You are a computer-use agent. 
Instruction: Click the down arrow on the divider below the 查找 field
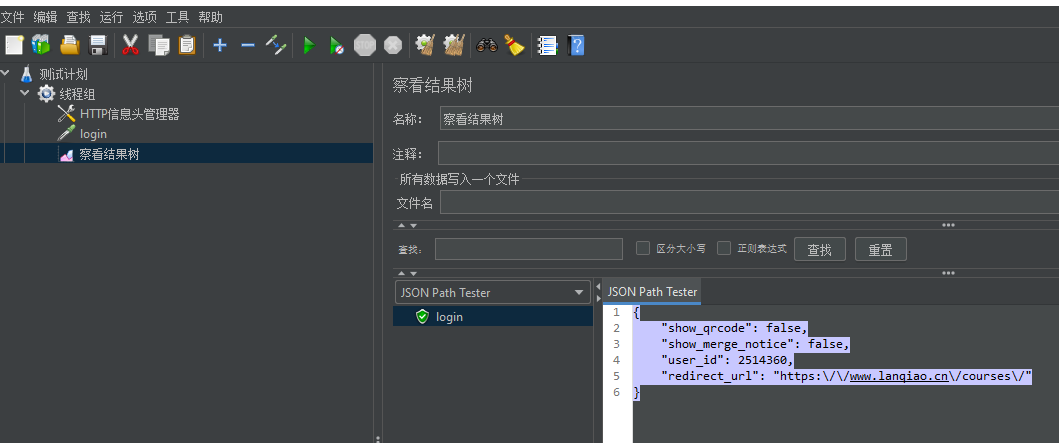pos(413,273)
